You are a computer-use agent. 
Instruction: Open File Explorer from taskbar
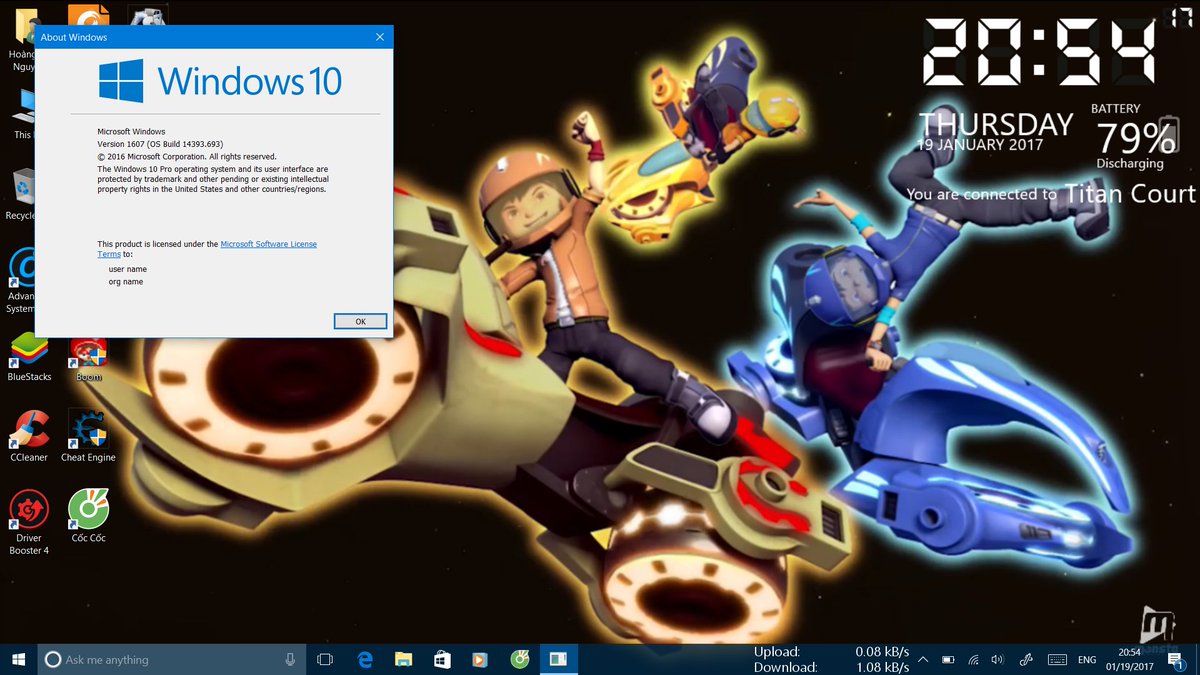click(404, 659)
